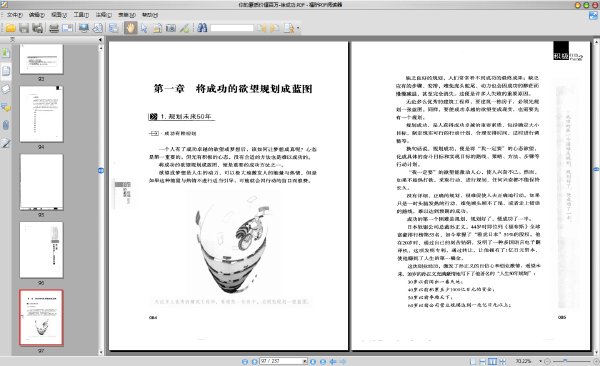The width and height of the screenshot is (600, 366).
Task: Start full screen mode from monitor icon
Action: [83, 28]
